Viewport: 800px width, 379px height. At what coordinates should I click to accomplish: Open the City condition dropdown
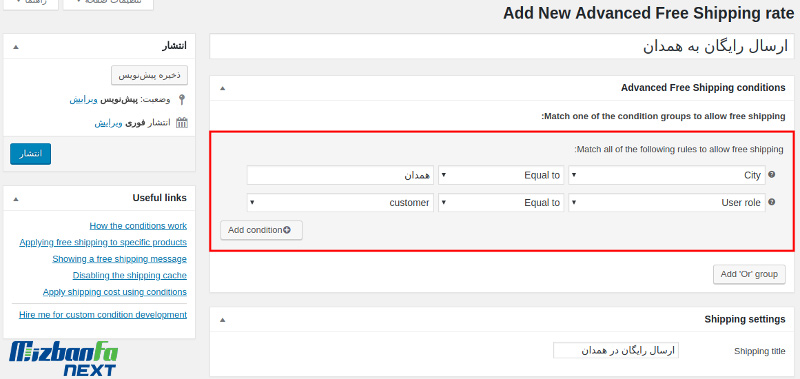667,175
